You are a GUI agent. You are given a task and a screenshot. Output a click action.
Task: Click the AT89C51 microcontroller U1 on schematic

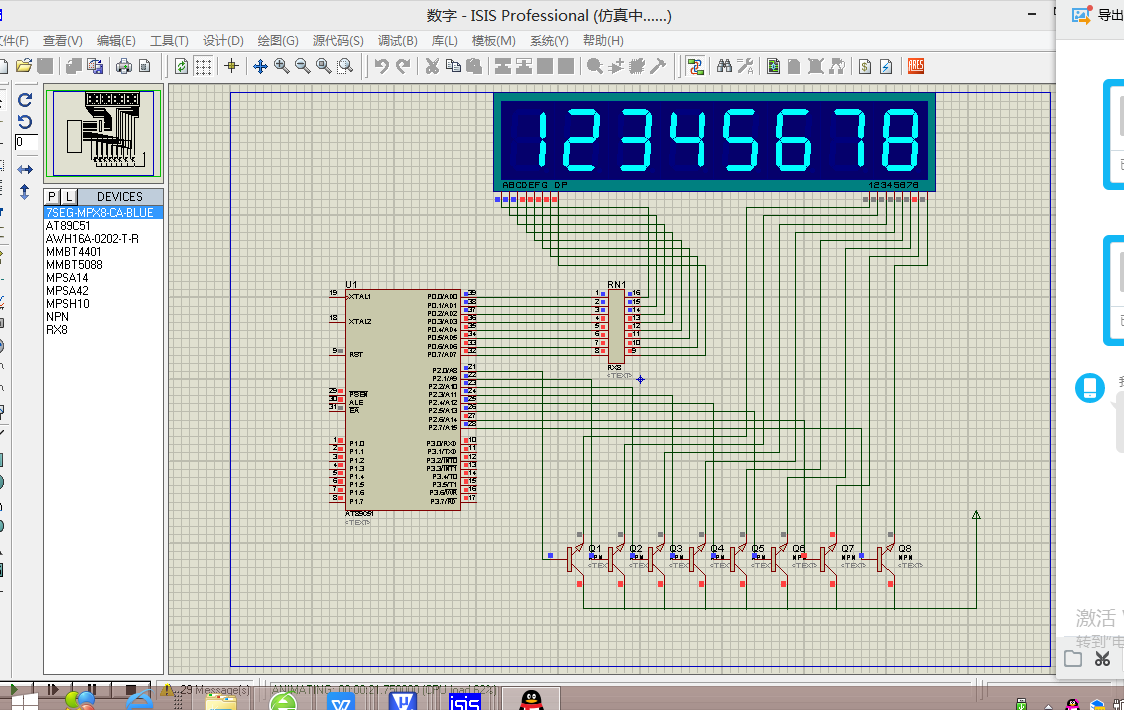coord(402,400)
